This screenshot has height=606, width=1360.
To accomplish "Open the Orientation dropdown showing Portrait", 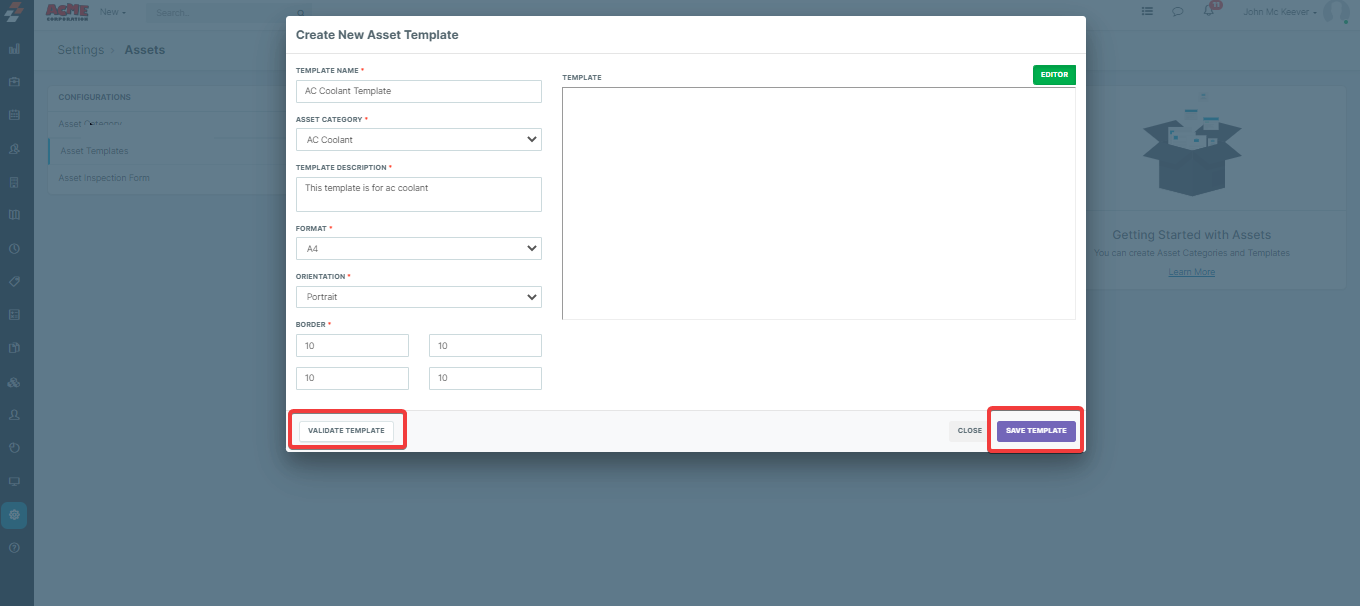I will tap(419, 297).
